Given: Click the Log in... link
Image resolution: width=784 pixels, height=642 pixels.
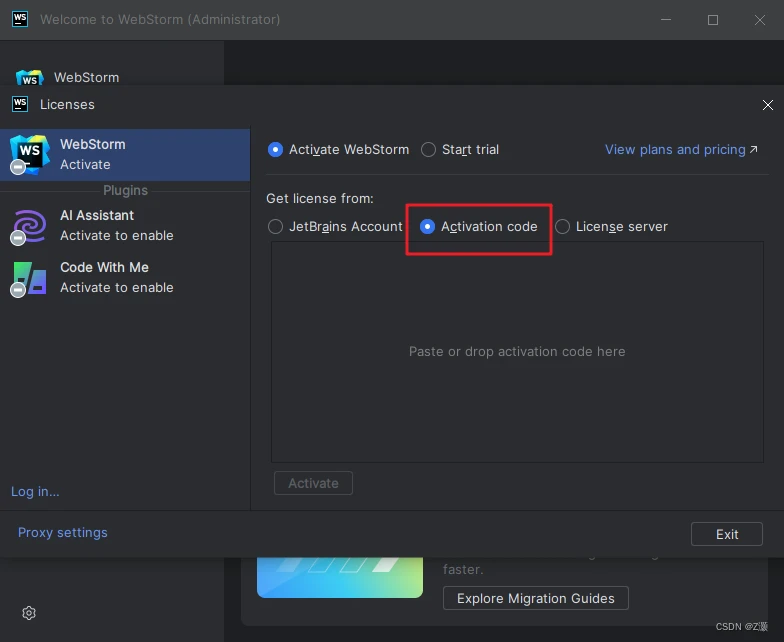Looking at the screenshot, I should 35,491.
